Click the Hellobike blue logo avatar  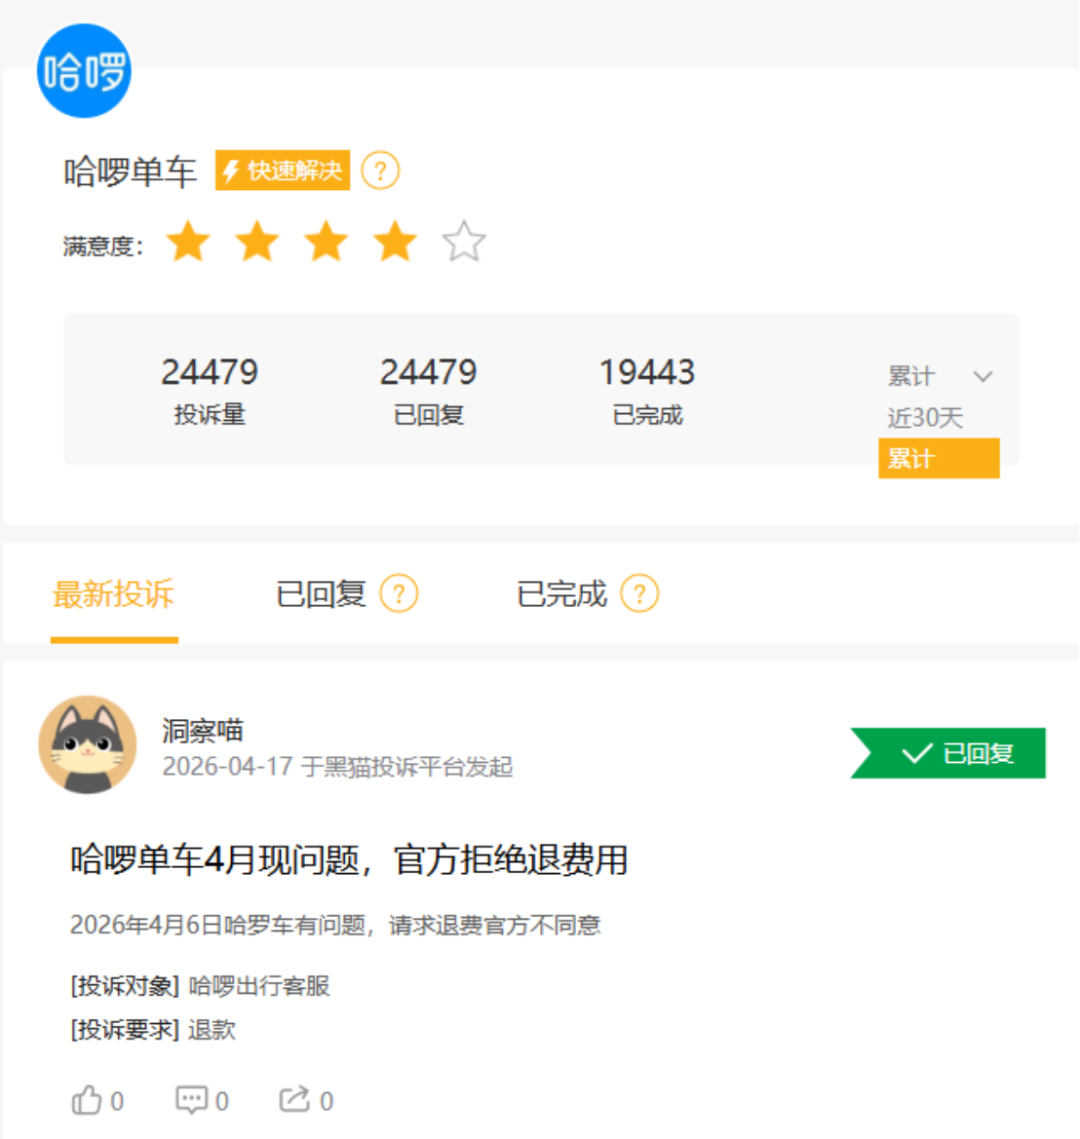tap(84, 71)
